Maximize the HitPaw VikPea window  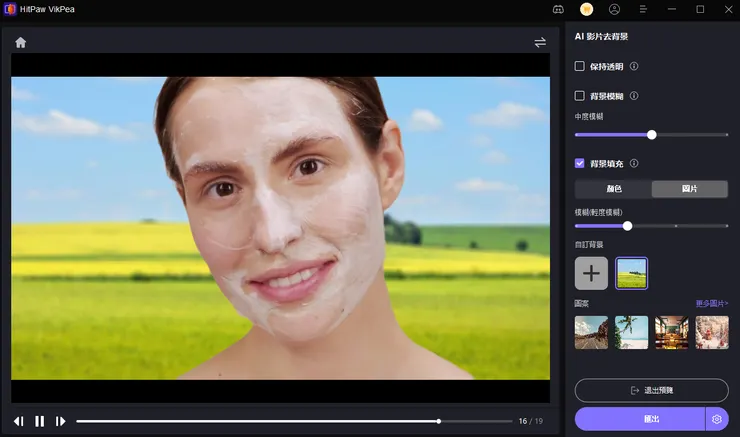(700, 9)
